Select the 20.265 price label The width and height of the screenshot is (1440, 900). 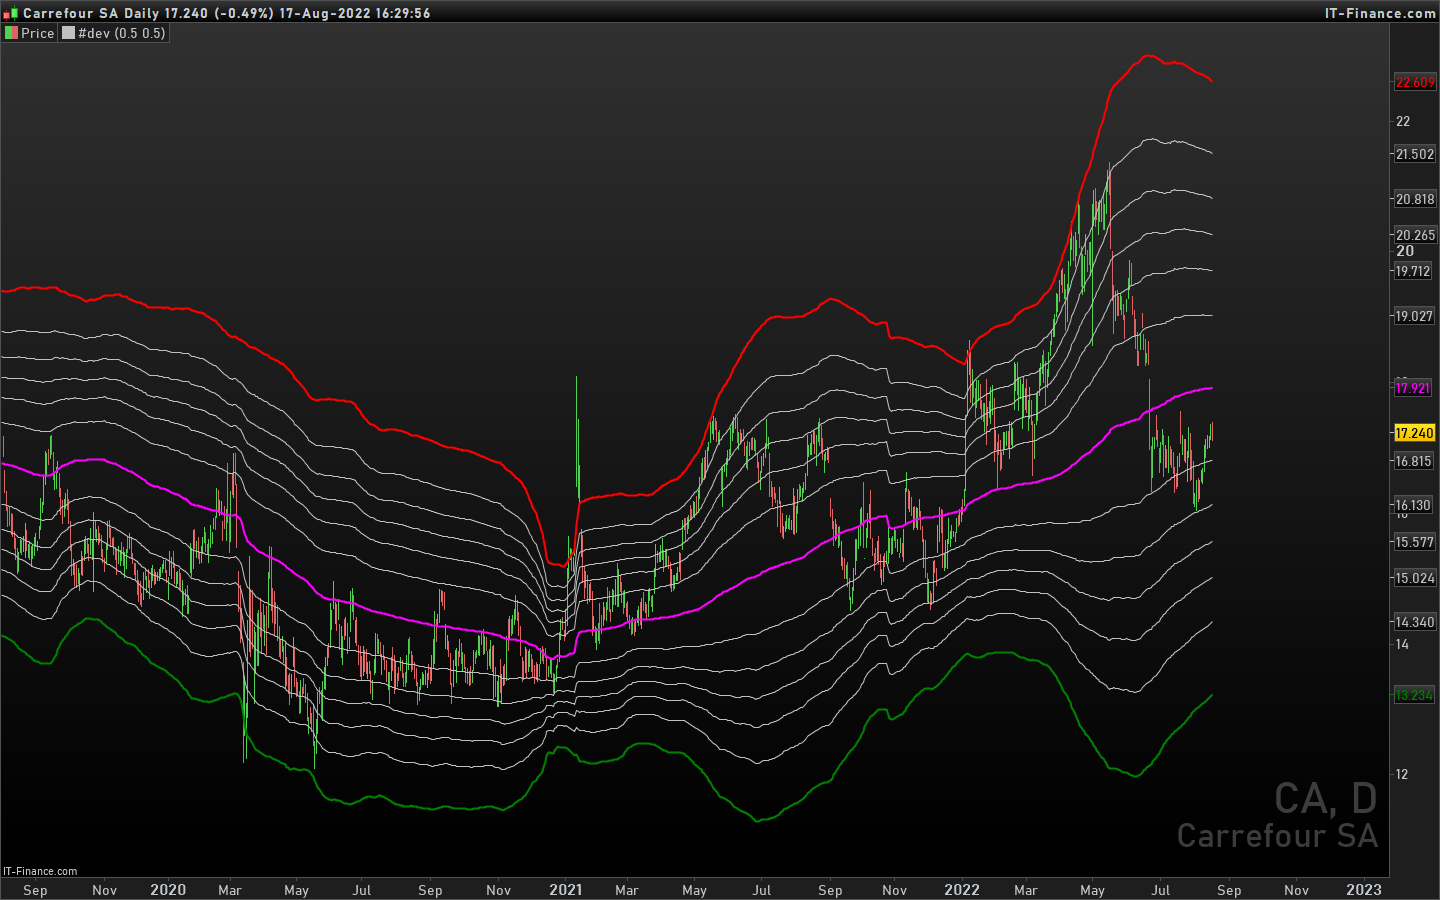pos(1415,235)
